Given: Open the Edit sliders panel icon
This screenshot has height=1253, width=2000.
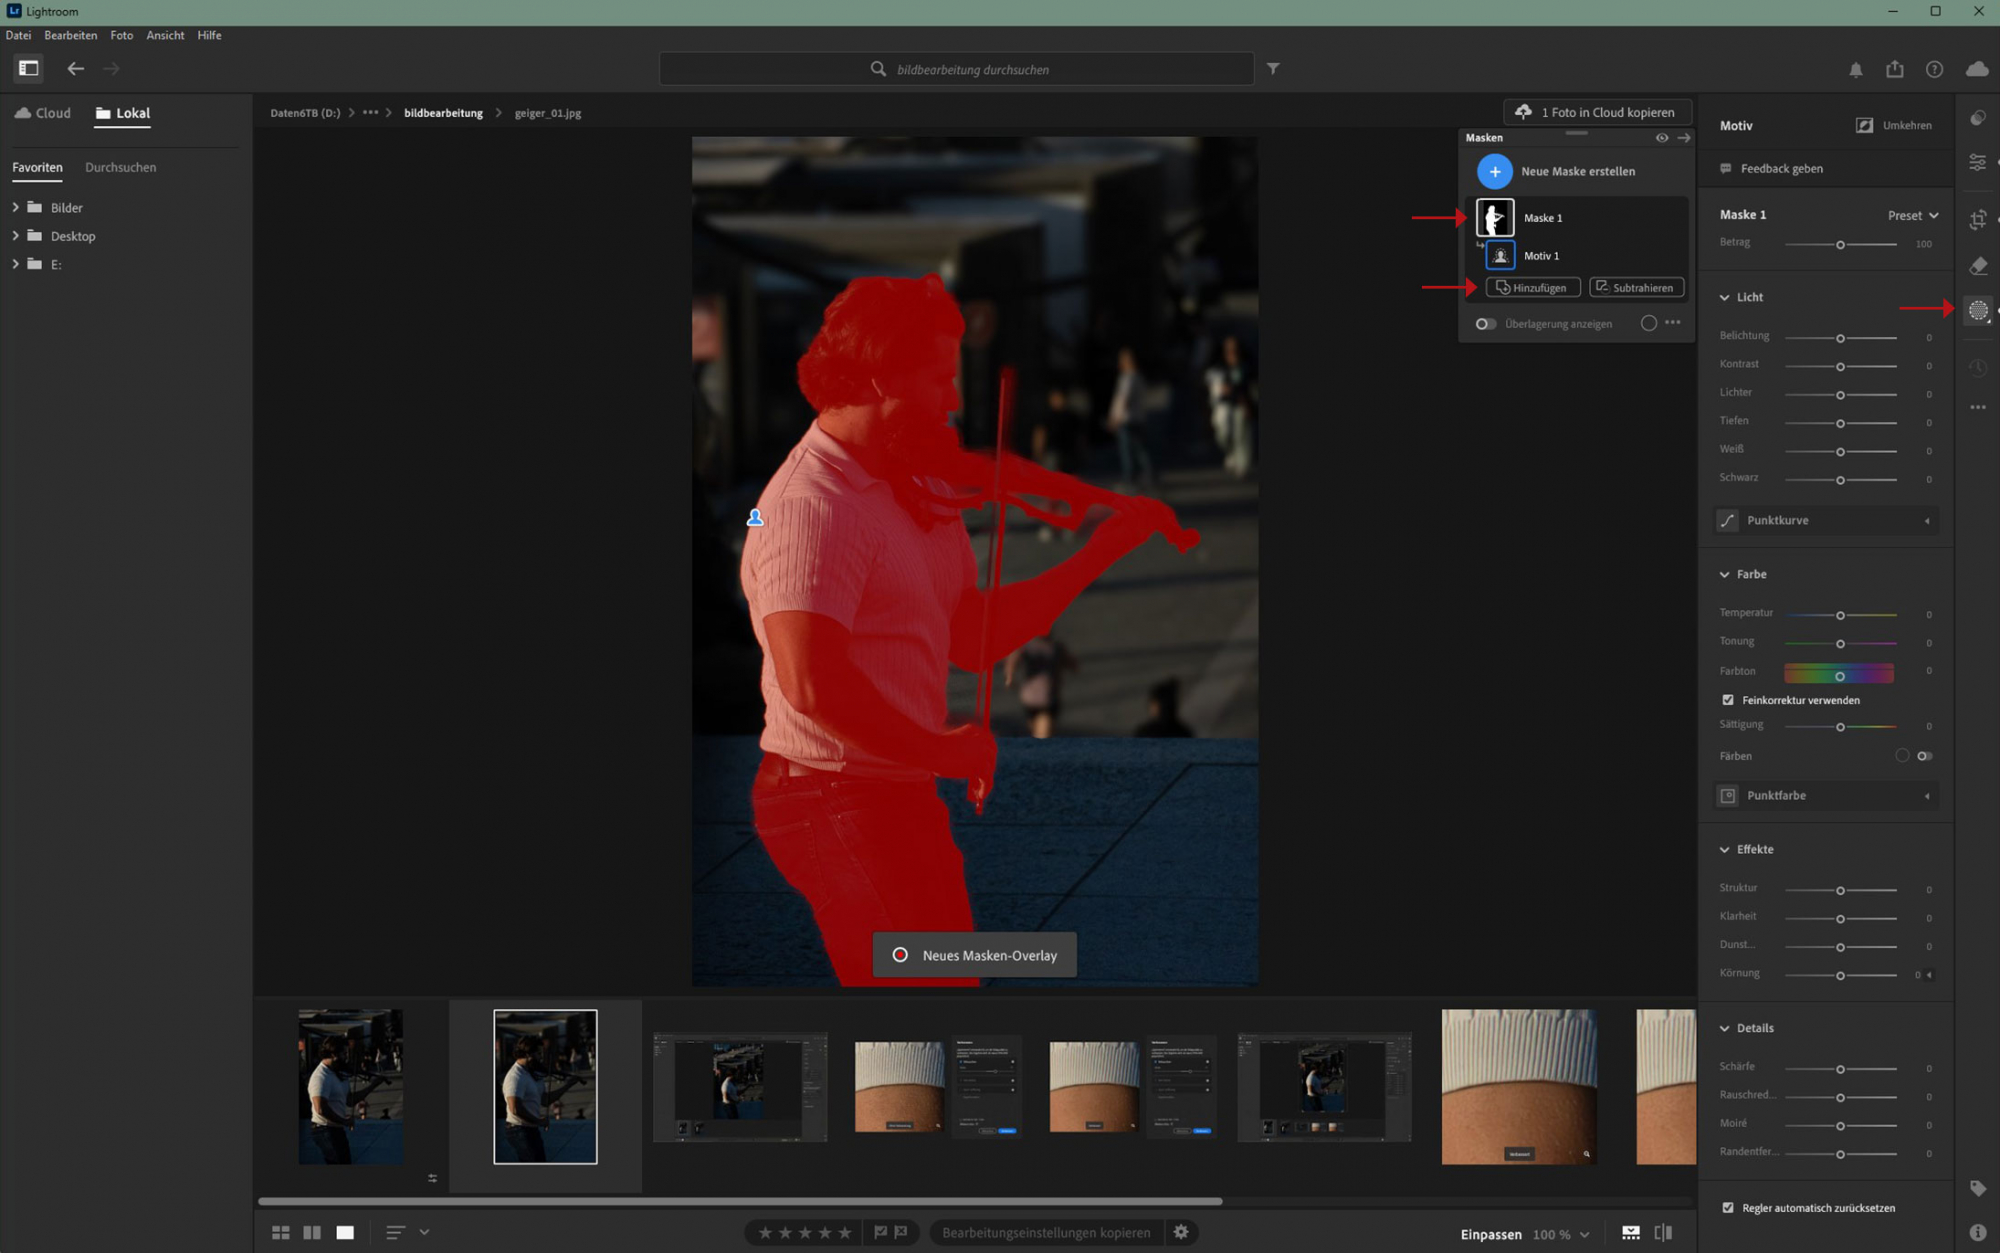Looking at the screenshot, I should coord(1977,162).
